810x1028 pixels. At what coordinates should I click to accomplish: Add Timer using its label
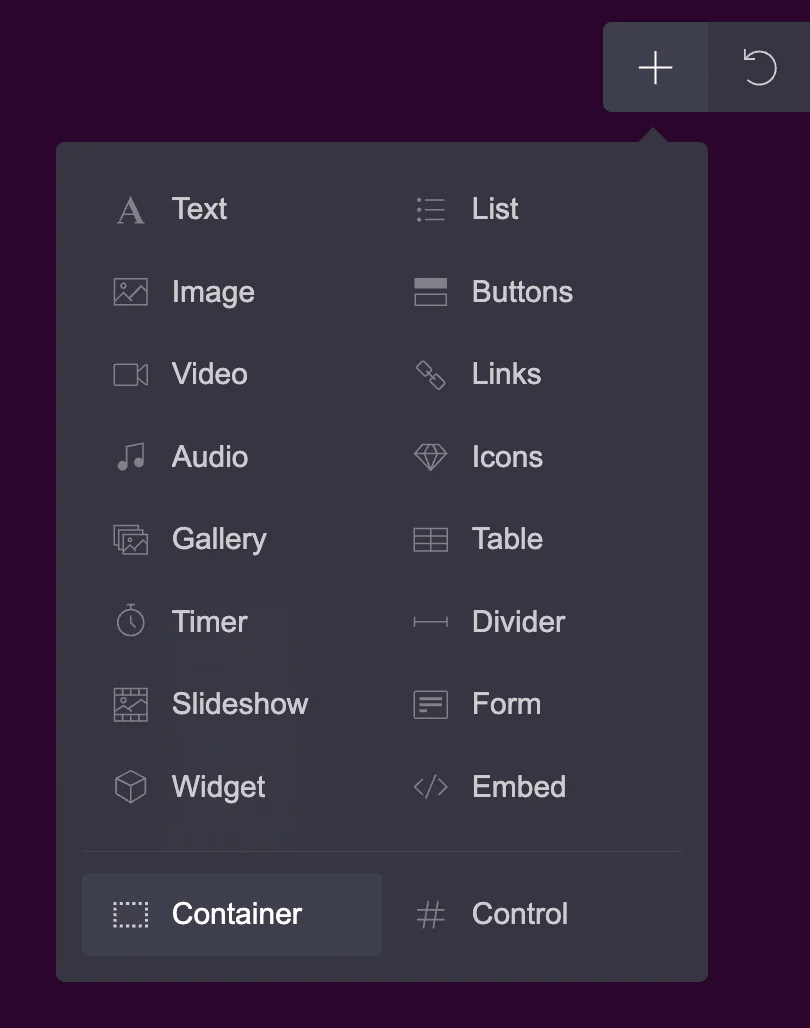[x=210, y=622]
